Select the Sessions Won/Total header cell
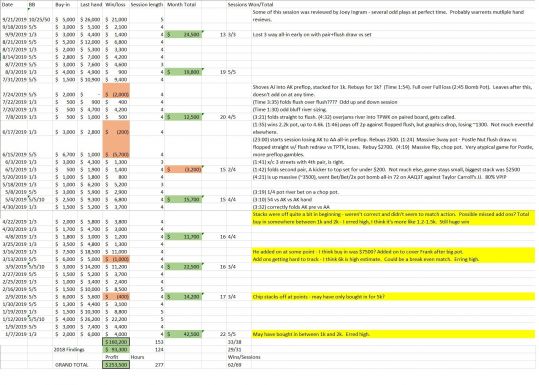This screenshot has width=539, height=385. click(251, 5)
